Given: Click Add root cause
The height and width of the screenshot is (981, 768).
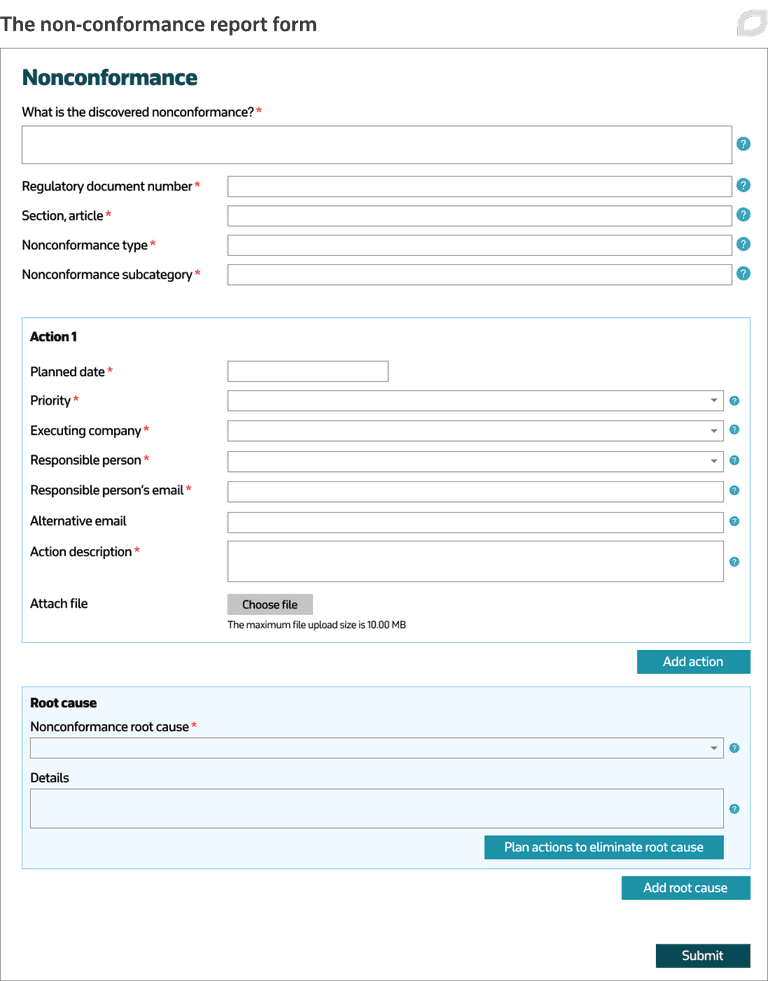Looking at the screenshot, I should (x=686, y=887).
